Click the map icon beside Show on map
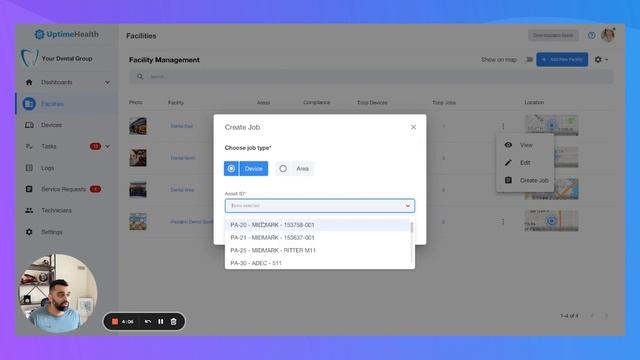The height and width of the screenshot is (360, 640). tap(529, 60)
